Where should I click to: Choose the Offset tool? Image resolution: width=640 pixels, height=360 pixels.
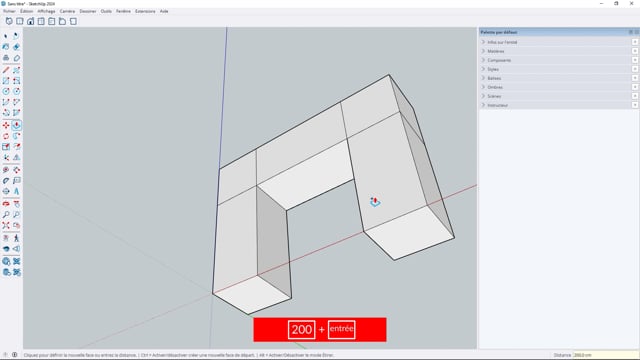point(16,147)
